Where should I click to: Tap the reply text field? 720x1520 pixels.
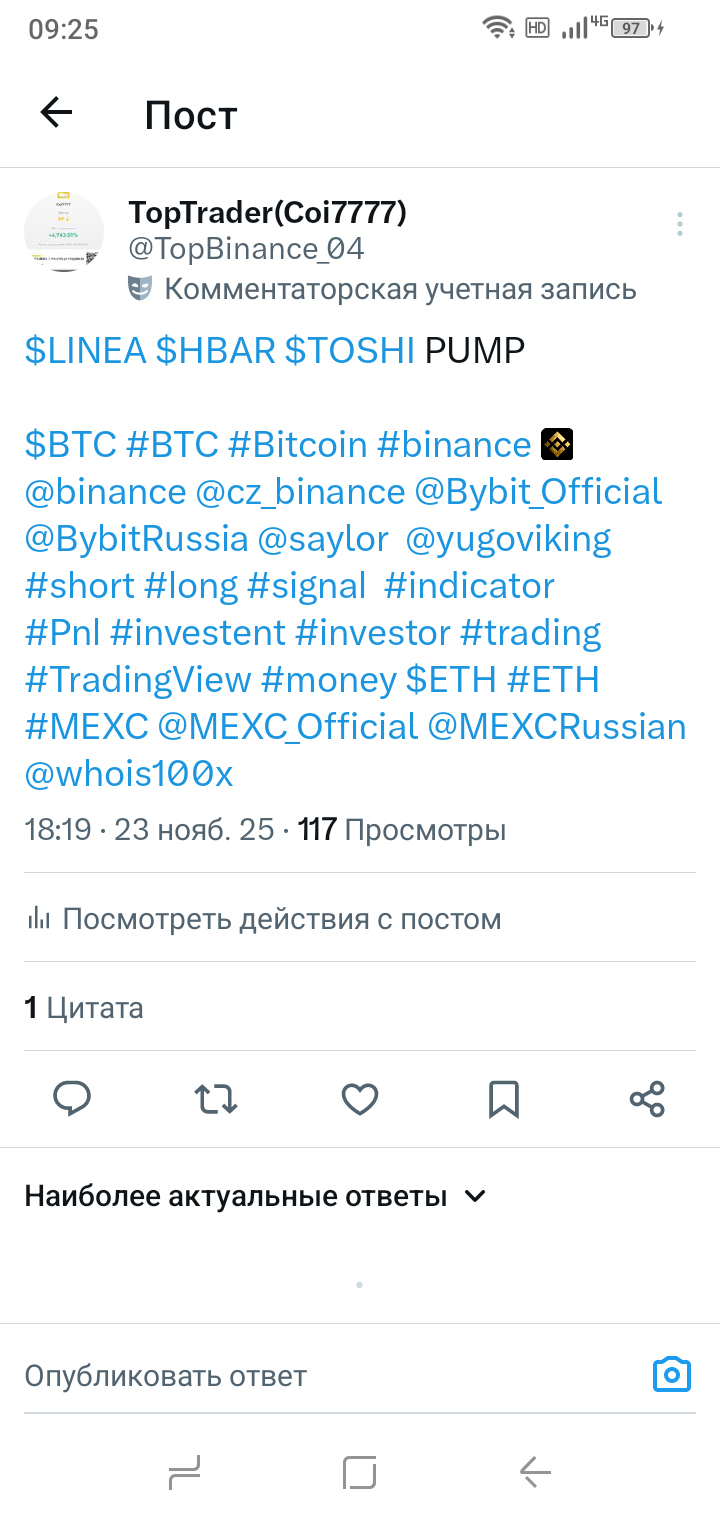pos(300,1376)
